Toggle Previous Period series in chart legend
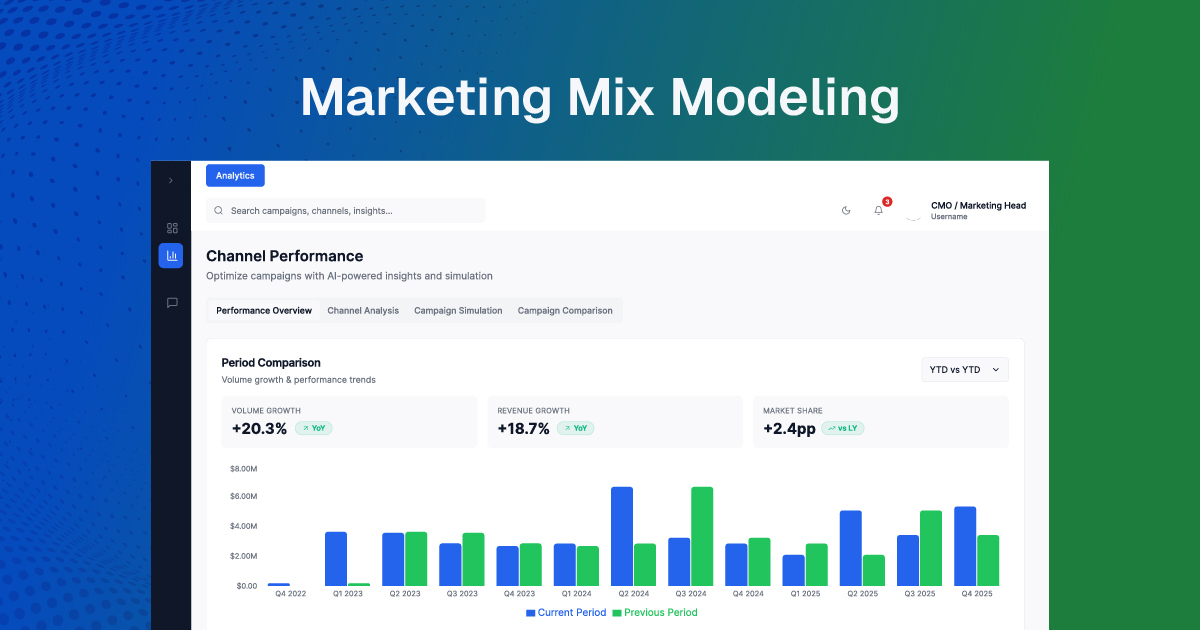This screenshot has height=630, width=1200. [655, 612]
